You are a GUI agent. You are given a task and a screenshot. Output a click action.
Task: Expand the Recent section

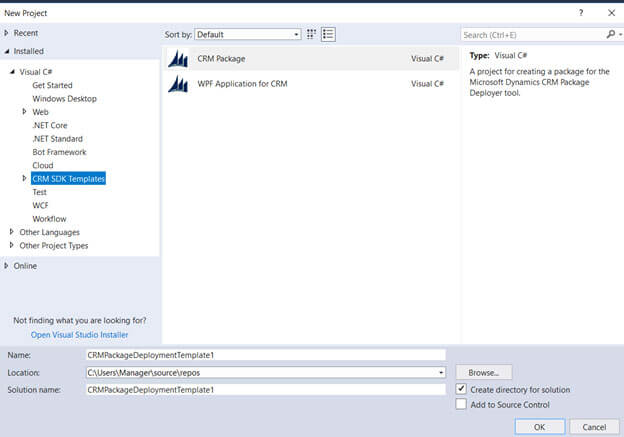click(6, 33)
